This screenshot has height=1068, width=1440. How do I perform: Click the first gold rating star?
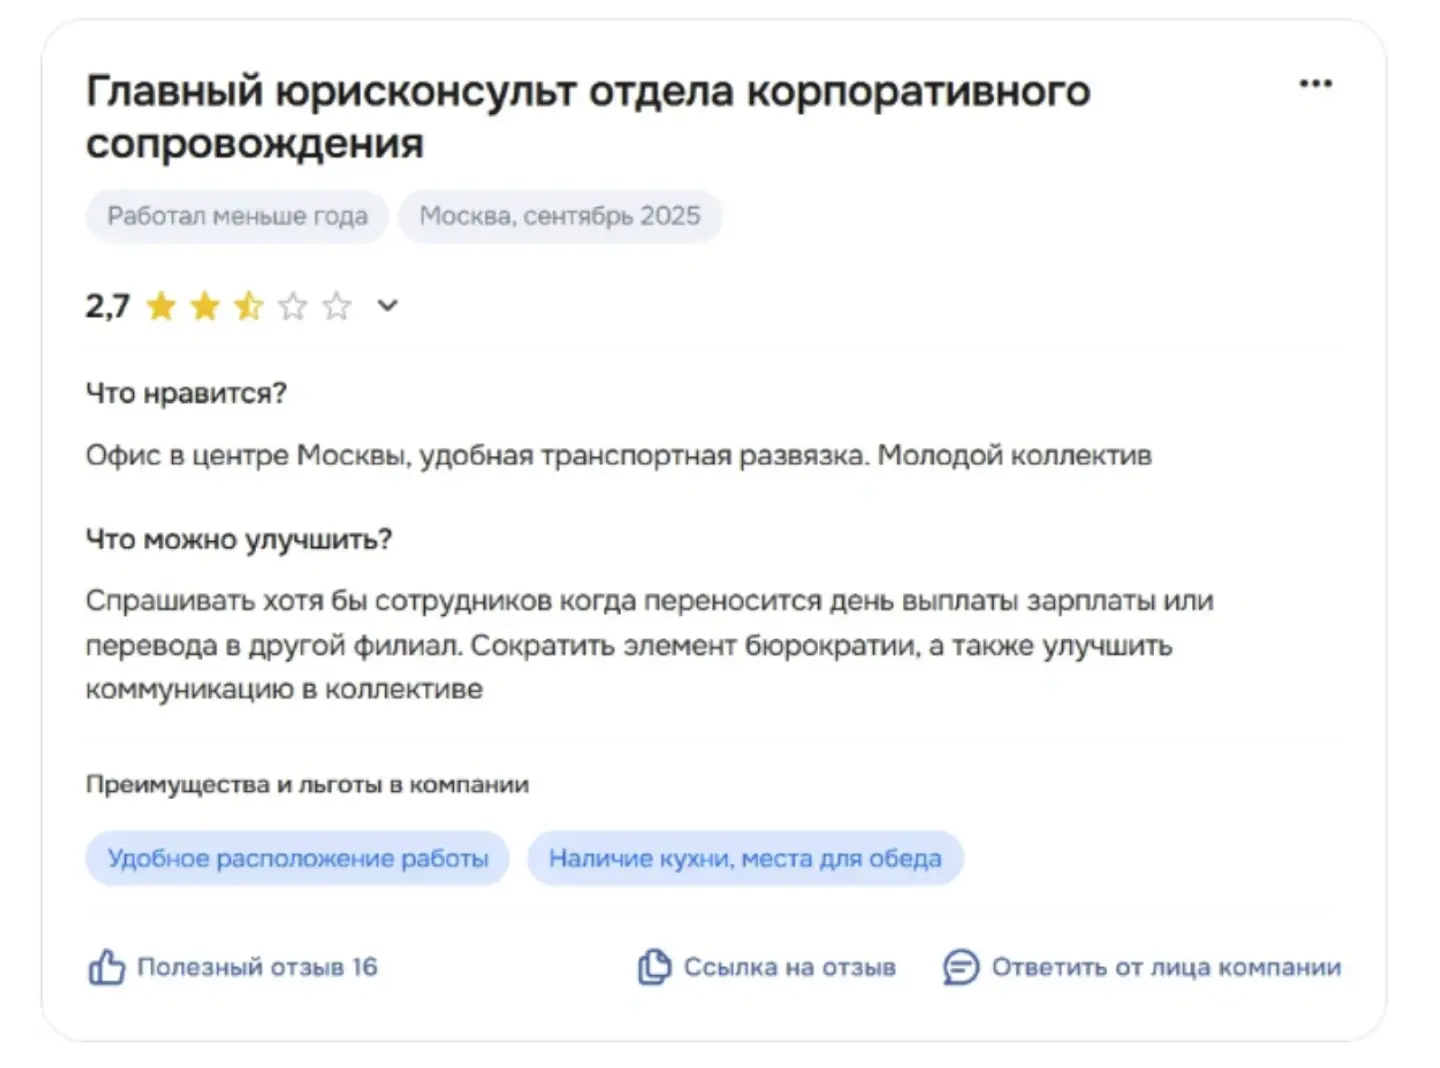tap(161, 306)
